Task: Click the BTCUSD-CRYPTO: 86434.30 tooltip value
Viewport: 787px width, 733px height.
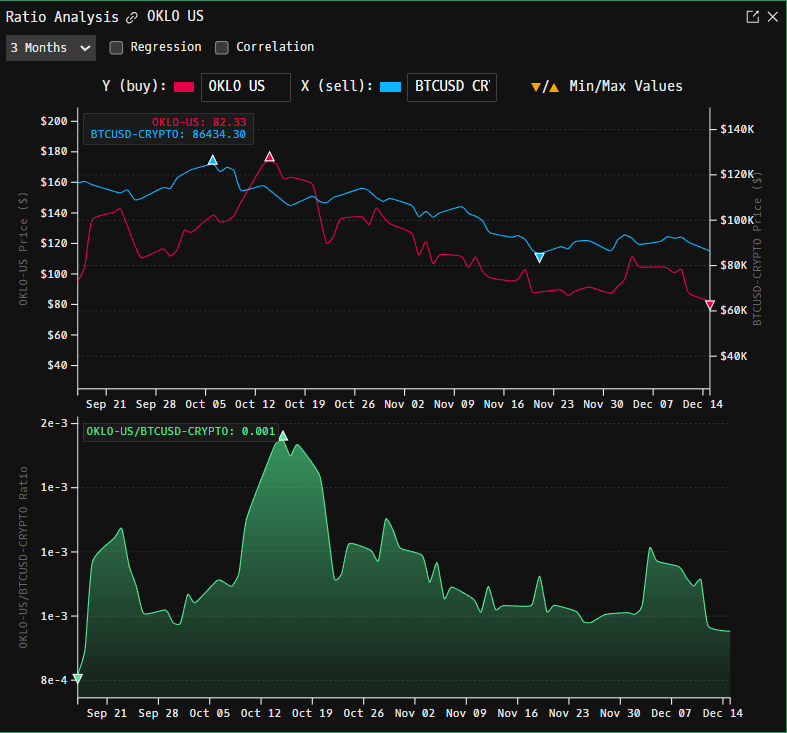Action: [168, 135]
